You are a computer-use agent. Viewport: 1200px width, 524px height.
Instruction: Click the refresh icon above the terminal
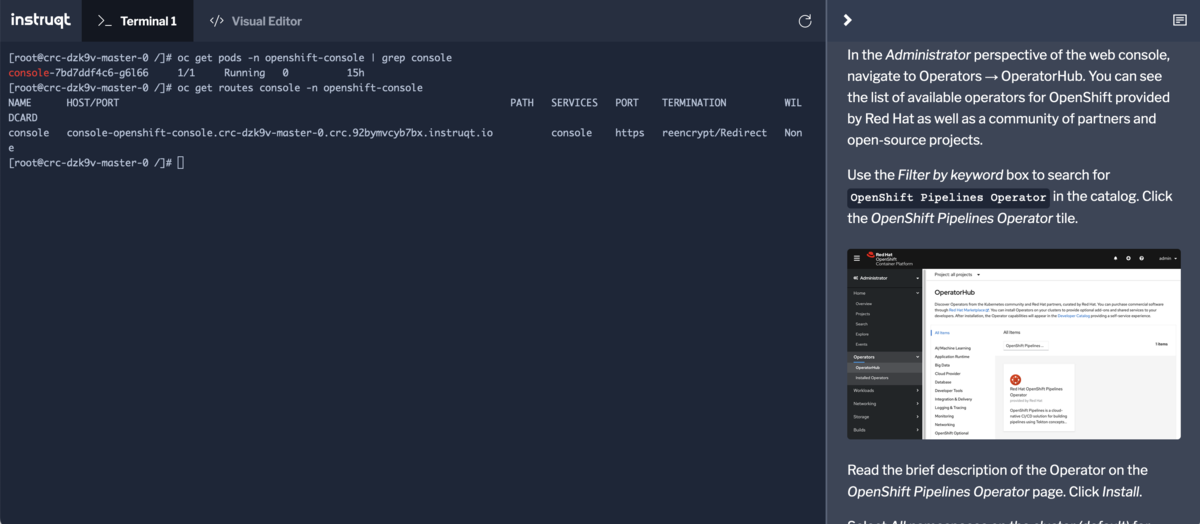[x=805, y=21]
